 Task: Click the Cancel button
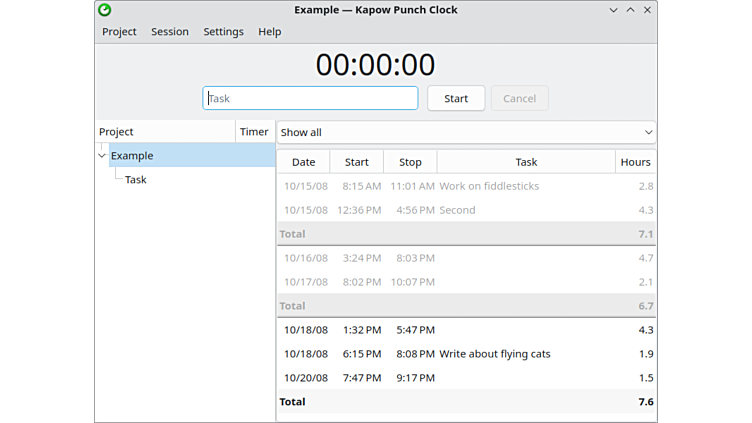(519, 98)
